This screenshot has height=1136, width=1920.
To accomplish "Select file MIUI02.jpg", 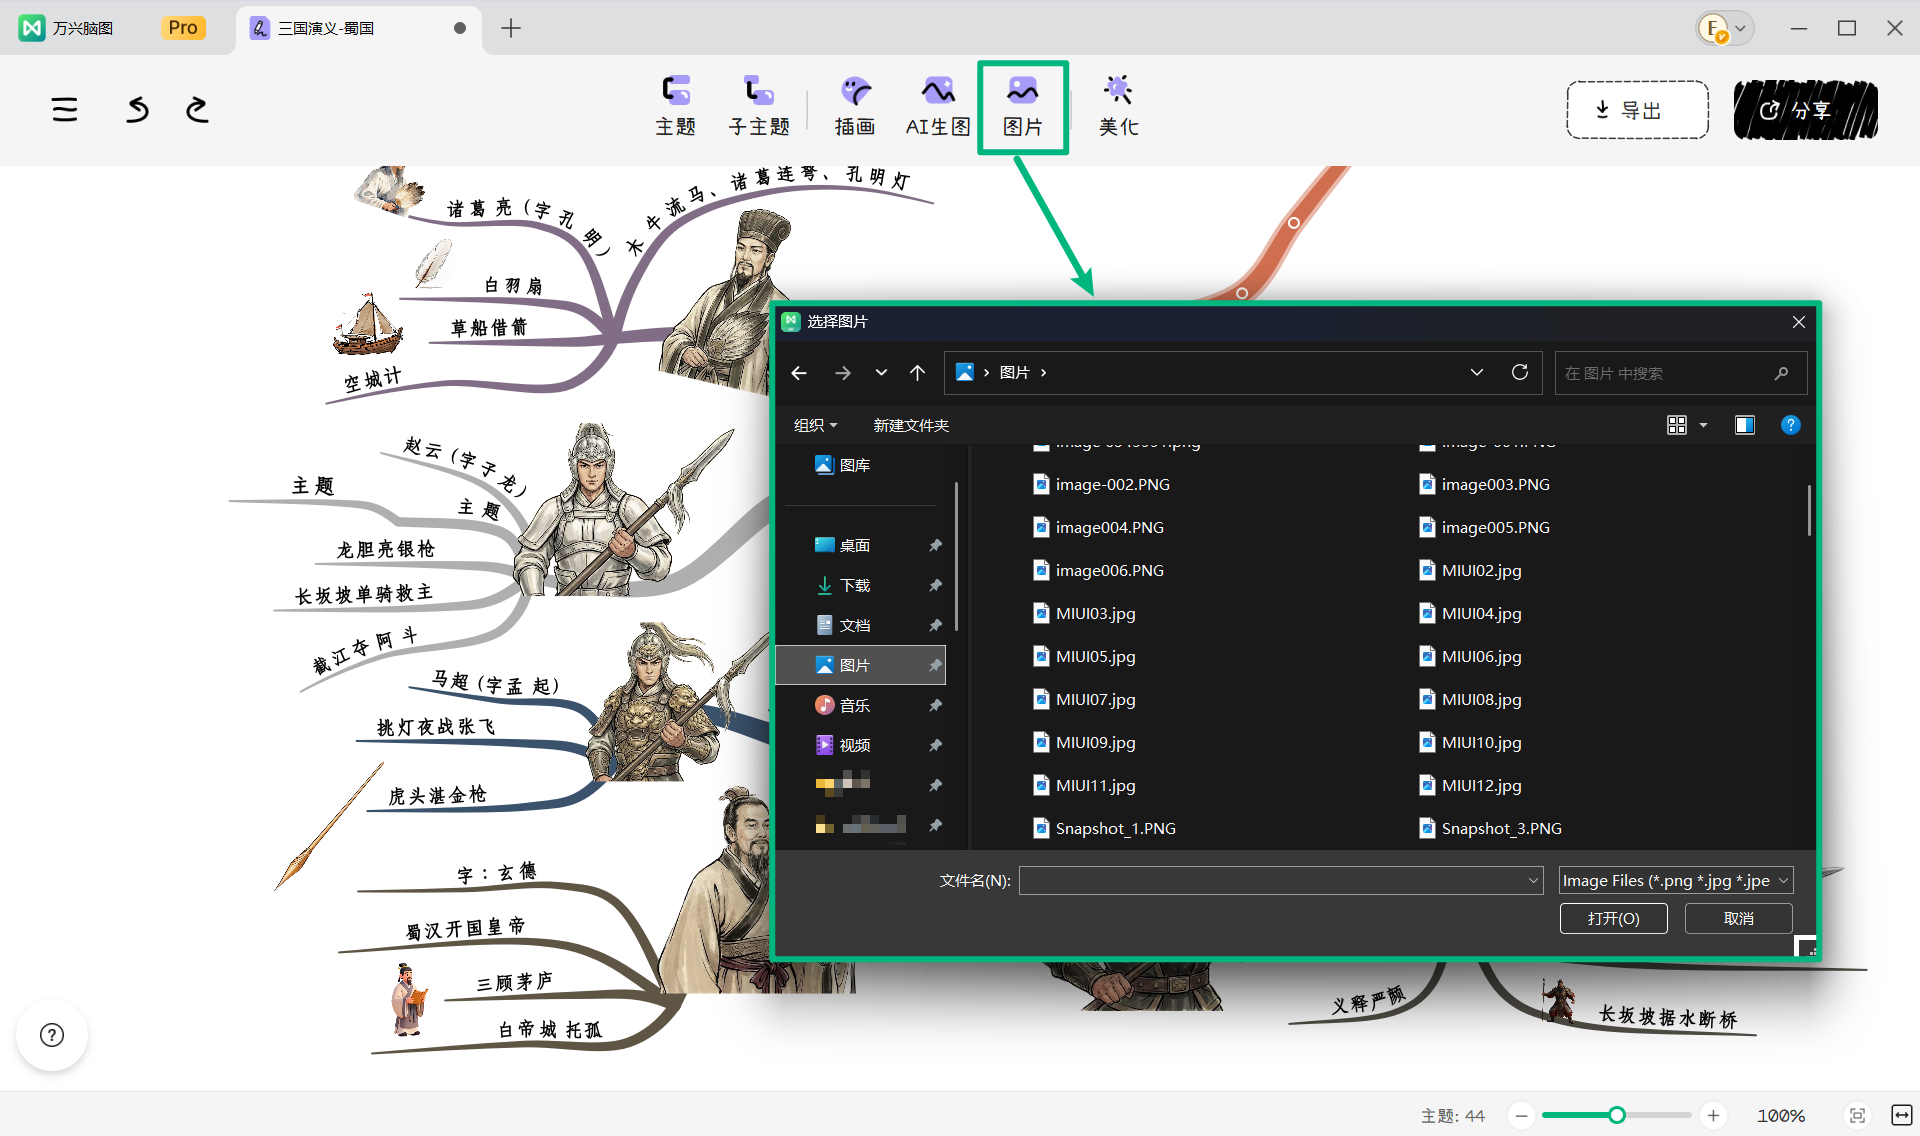I will click(1471, 570).
